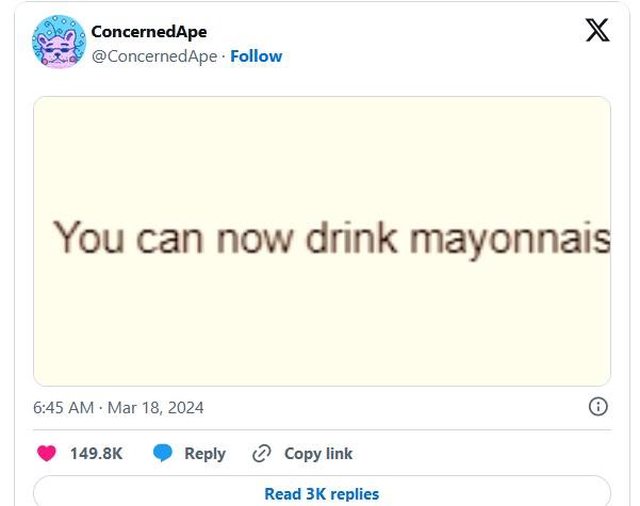Follow the ConcernedApe account
Screen dimensions: 640x506
(256, 56)
